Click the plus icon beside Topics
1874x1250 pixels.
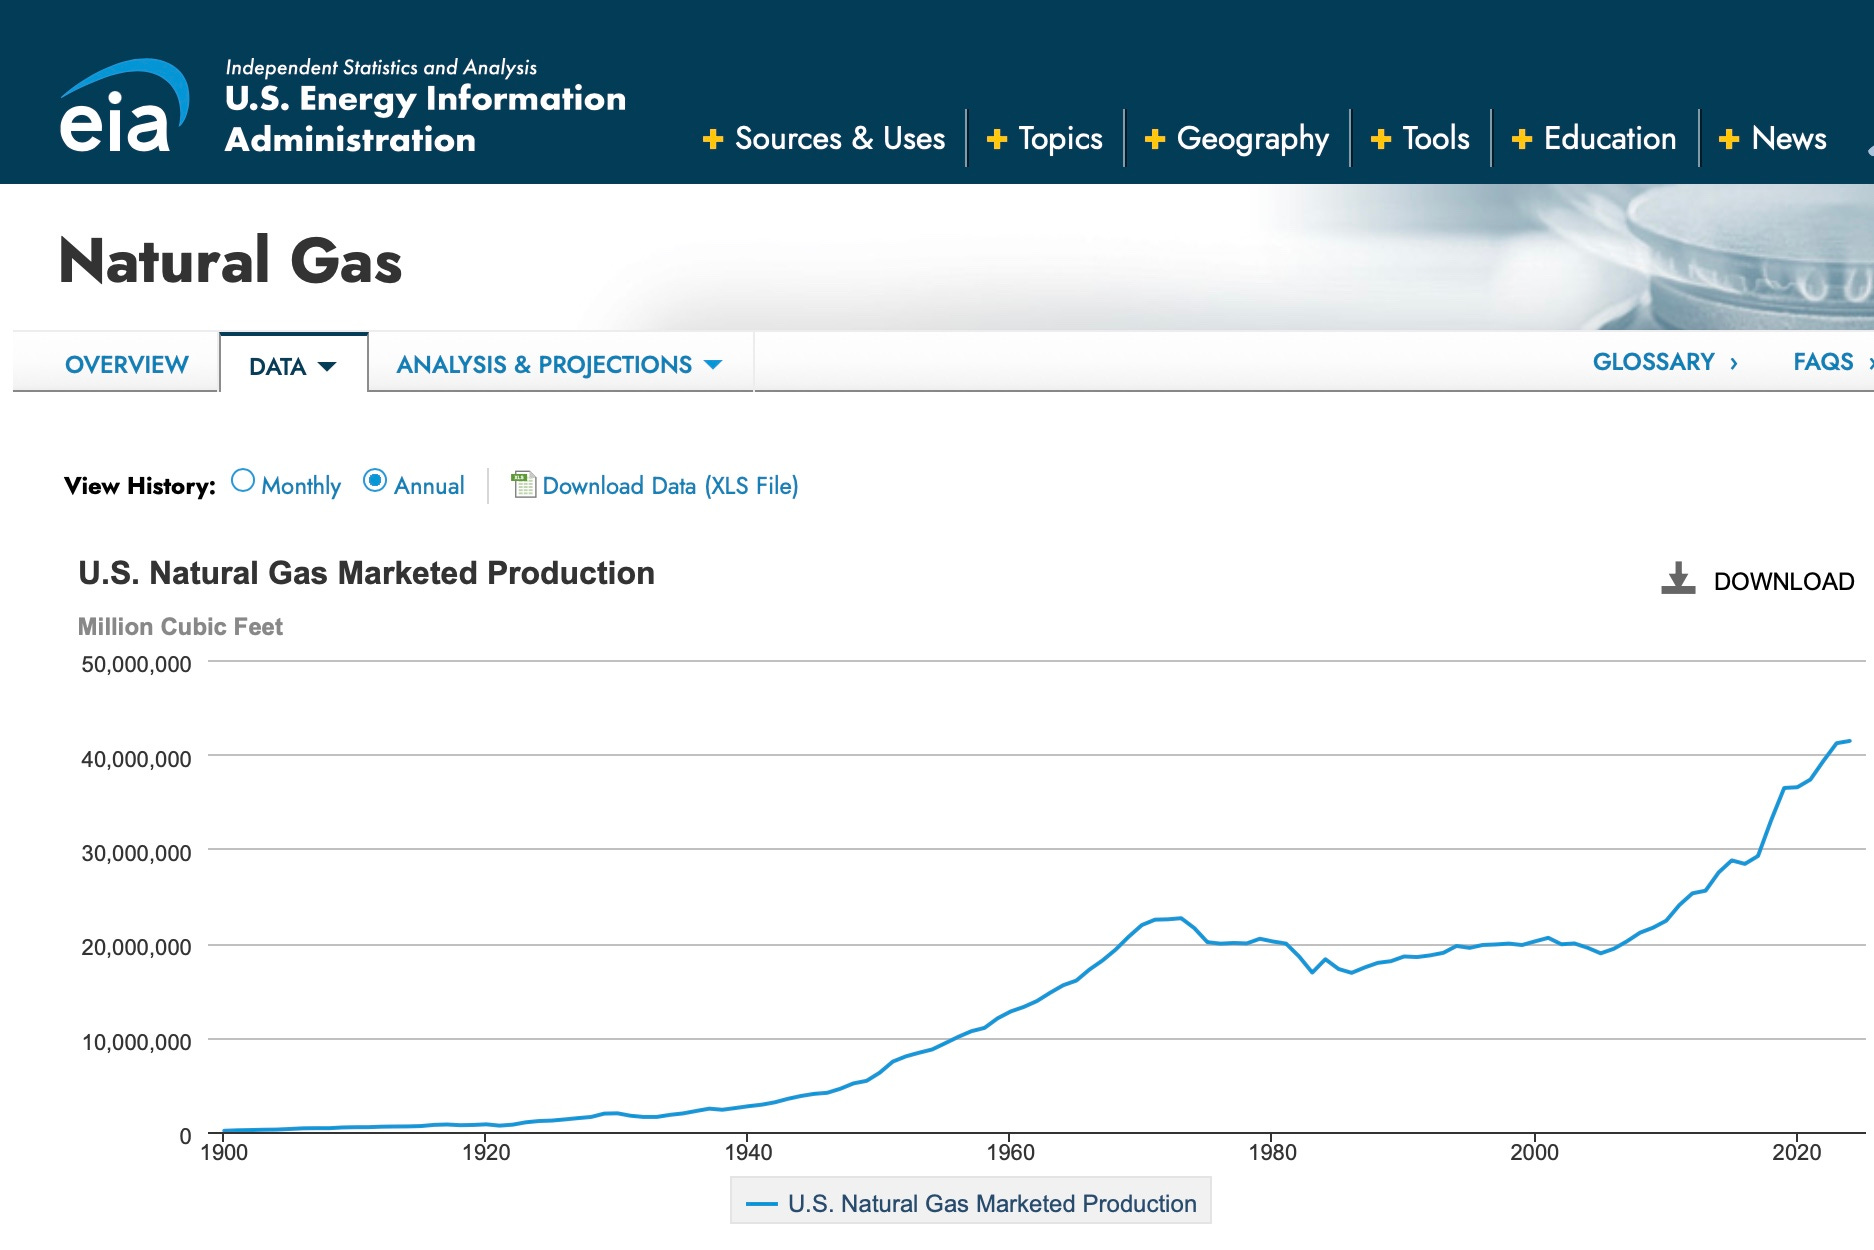pos(996,139)
